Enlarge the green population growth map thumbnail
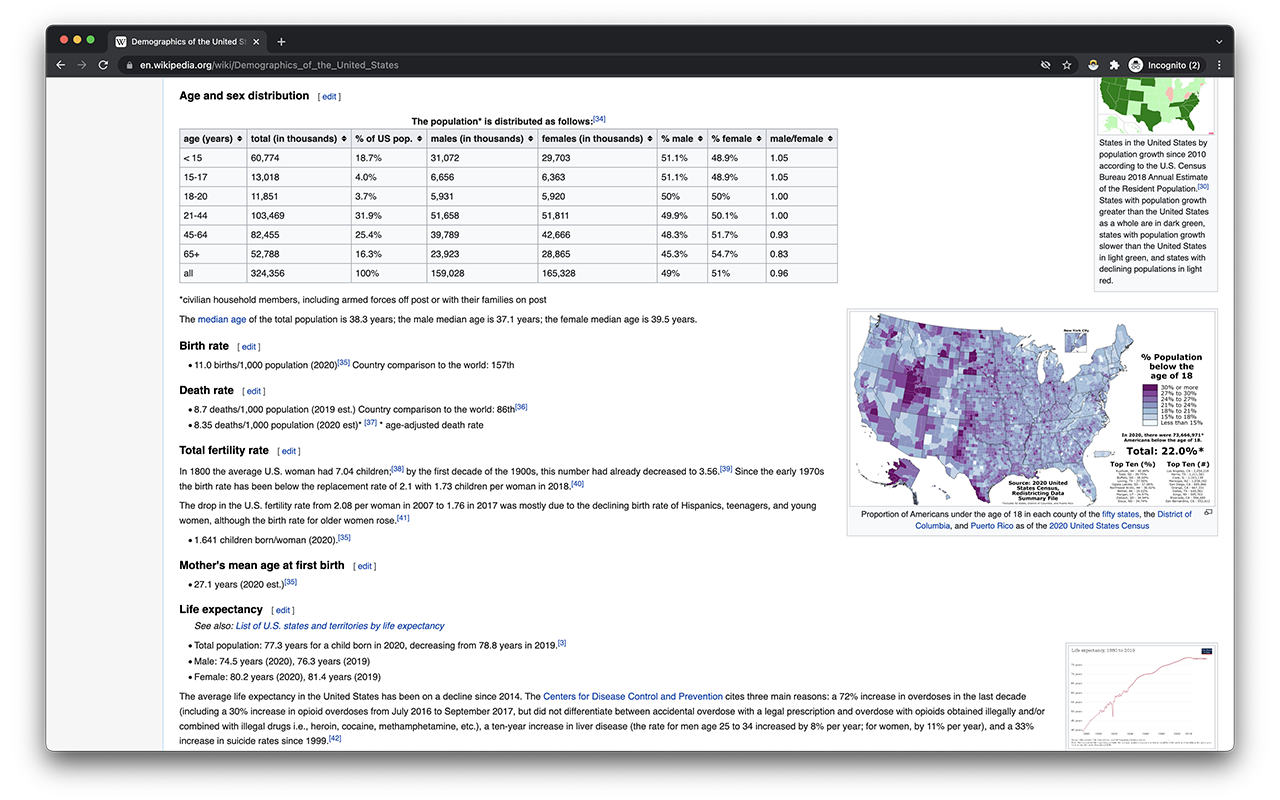 (x=1156, y=108)
